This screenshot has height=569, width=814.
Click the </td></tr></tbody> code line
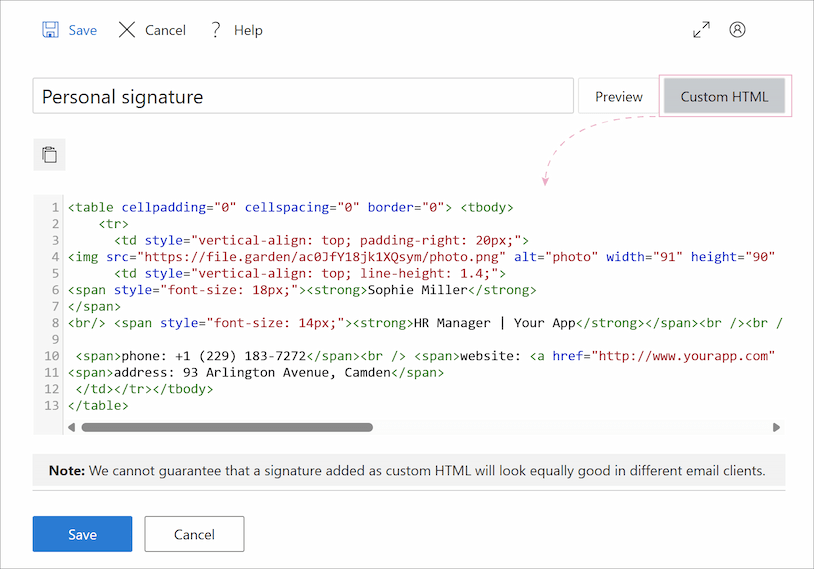144,389
